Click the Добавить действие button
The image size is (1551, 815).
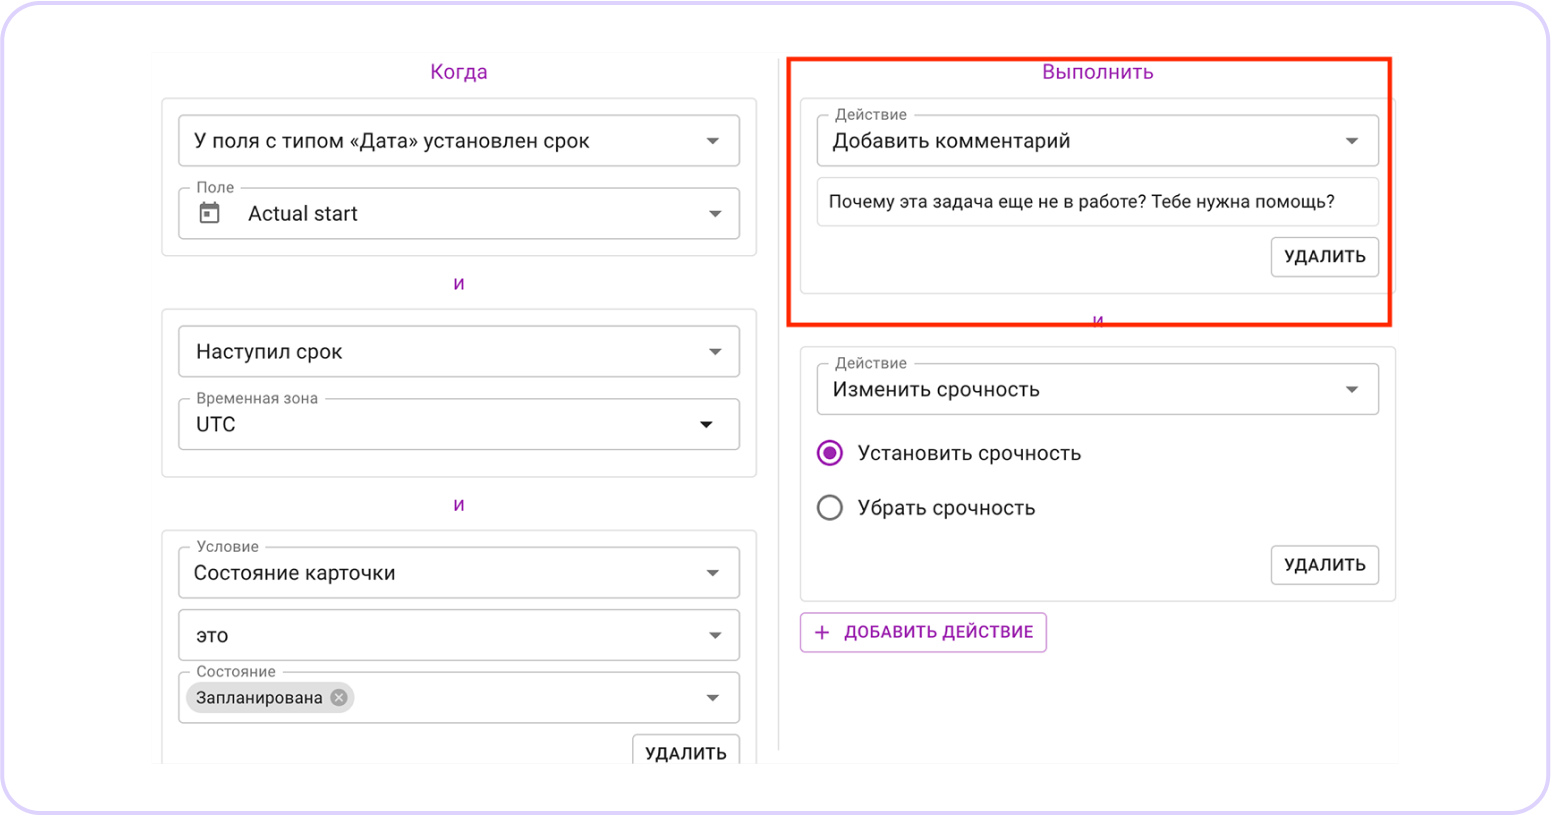(x=923, y=632)
